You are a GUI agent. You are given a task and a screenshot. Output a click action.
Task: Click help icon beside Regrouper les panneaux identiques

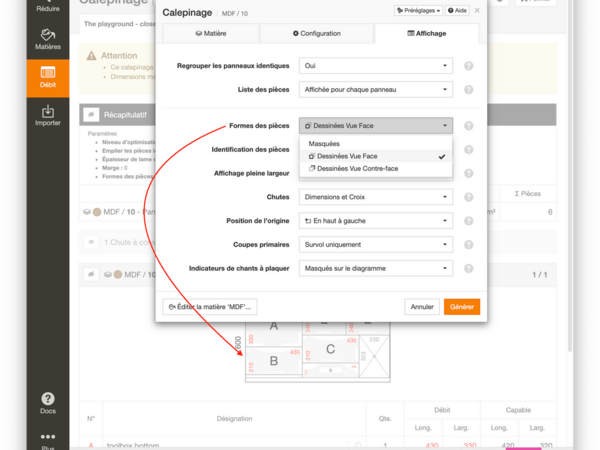(x=468, y=66)
